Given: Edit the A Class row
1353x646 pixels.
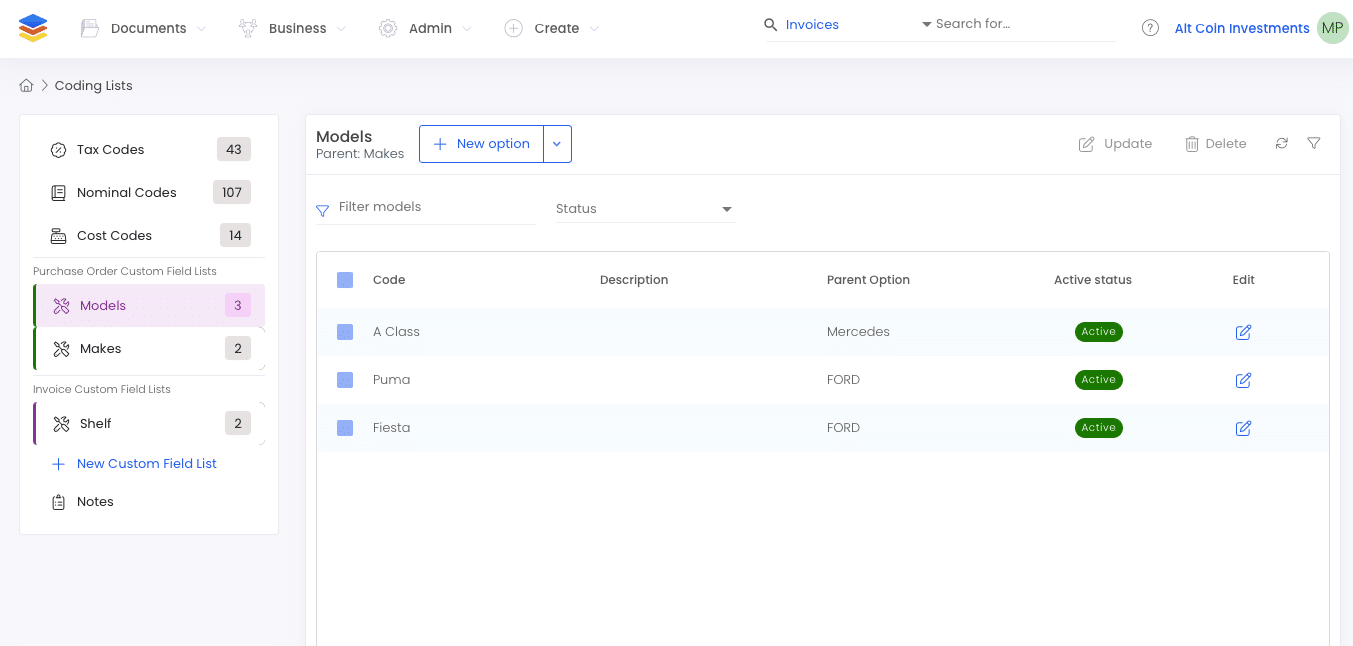Looking at the screenshot, I should pyautogui.click(x=1243, y=332).
